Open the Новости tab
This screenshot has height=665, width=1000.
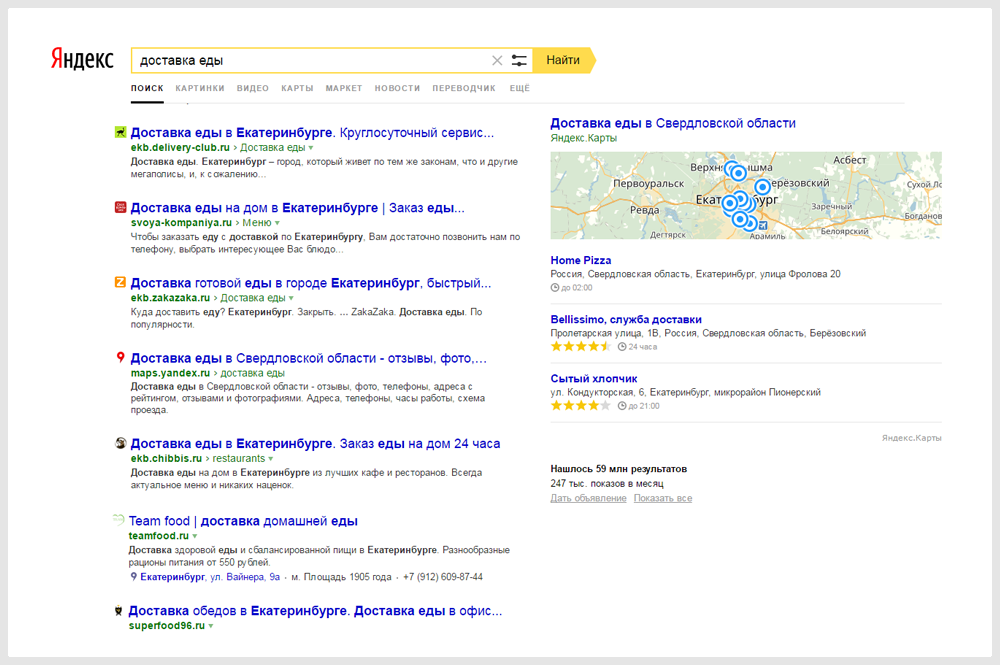click(397, 88)
